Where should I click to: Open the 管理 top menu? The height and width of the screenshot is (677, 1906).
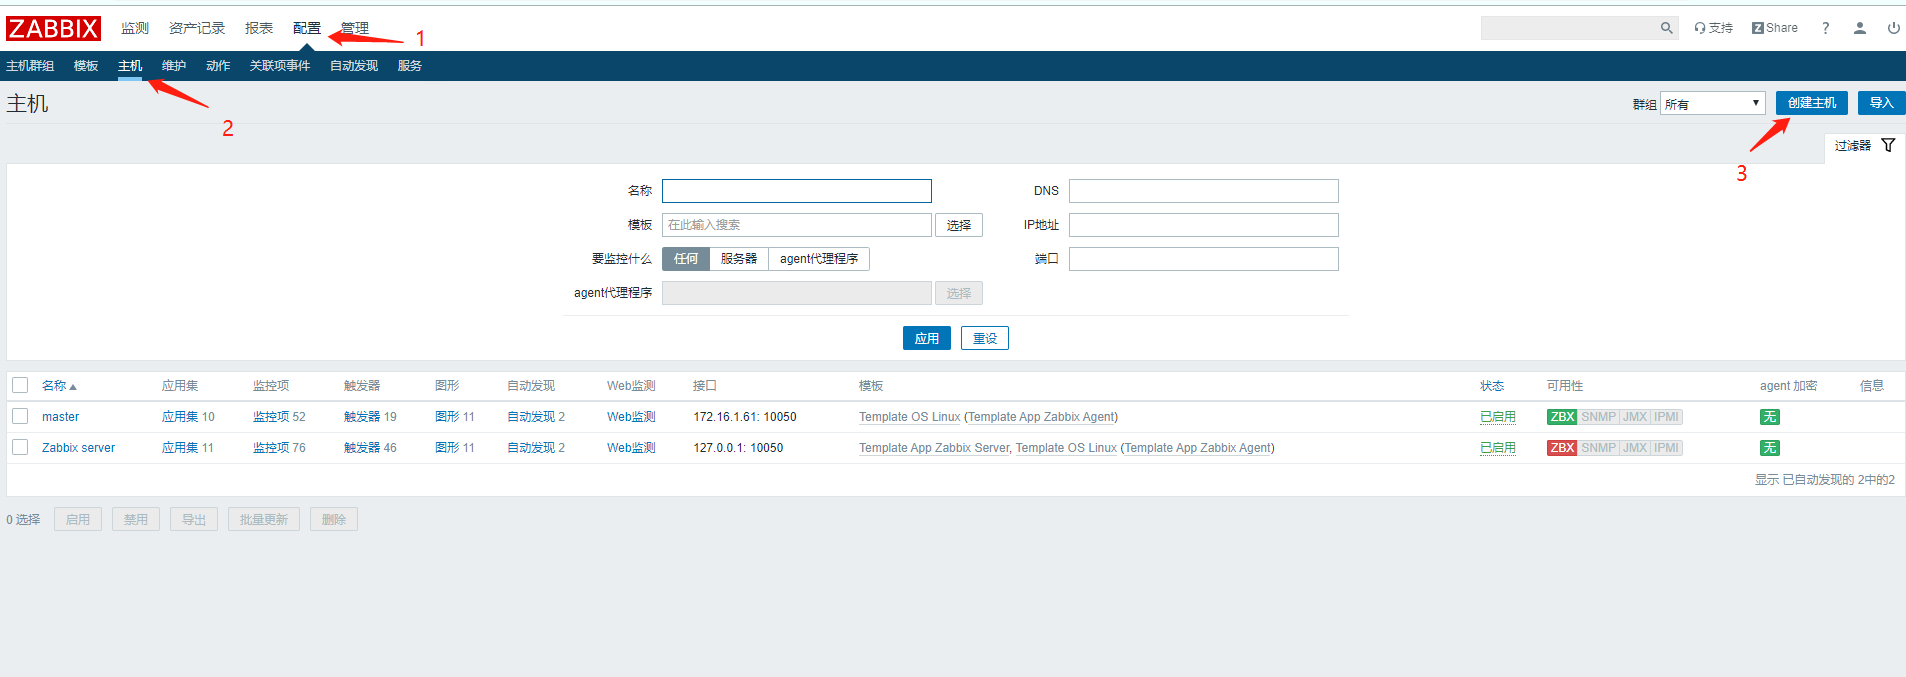tap(355, 28)
